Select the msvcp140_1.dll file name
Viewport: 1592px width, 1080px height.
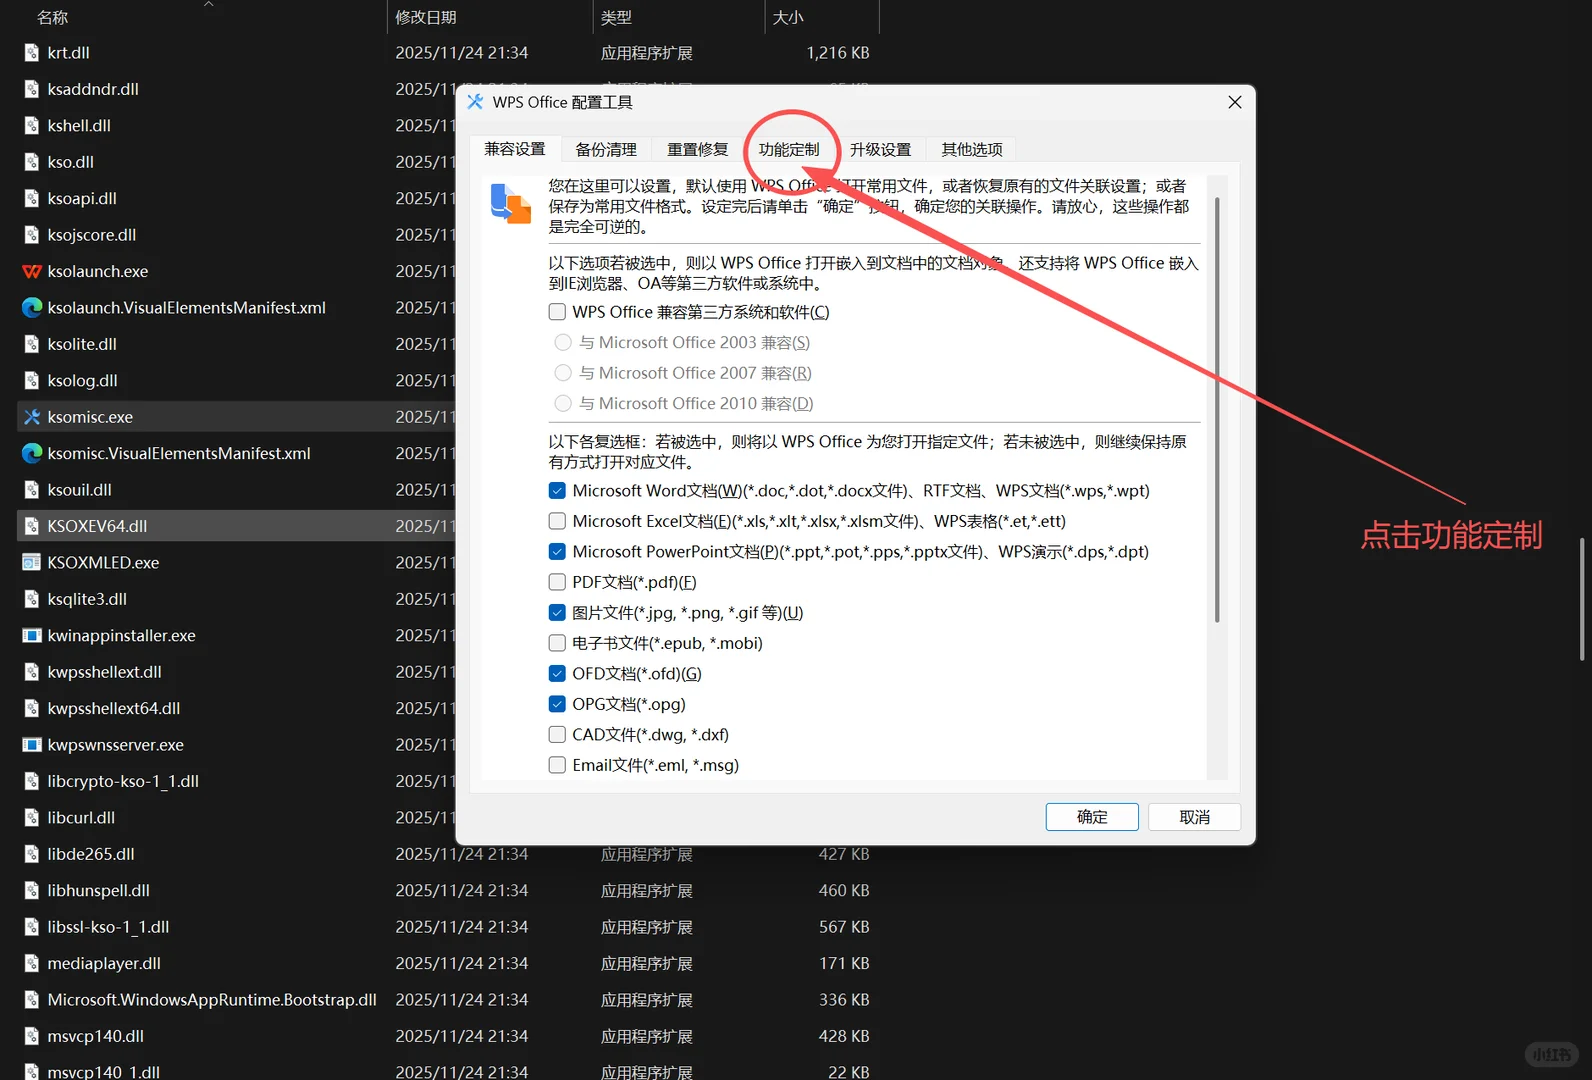[x=104, y=1071]
